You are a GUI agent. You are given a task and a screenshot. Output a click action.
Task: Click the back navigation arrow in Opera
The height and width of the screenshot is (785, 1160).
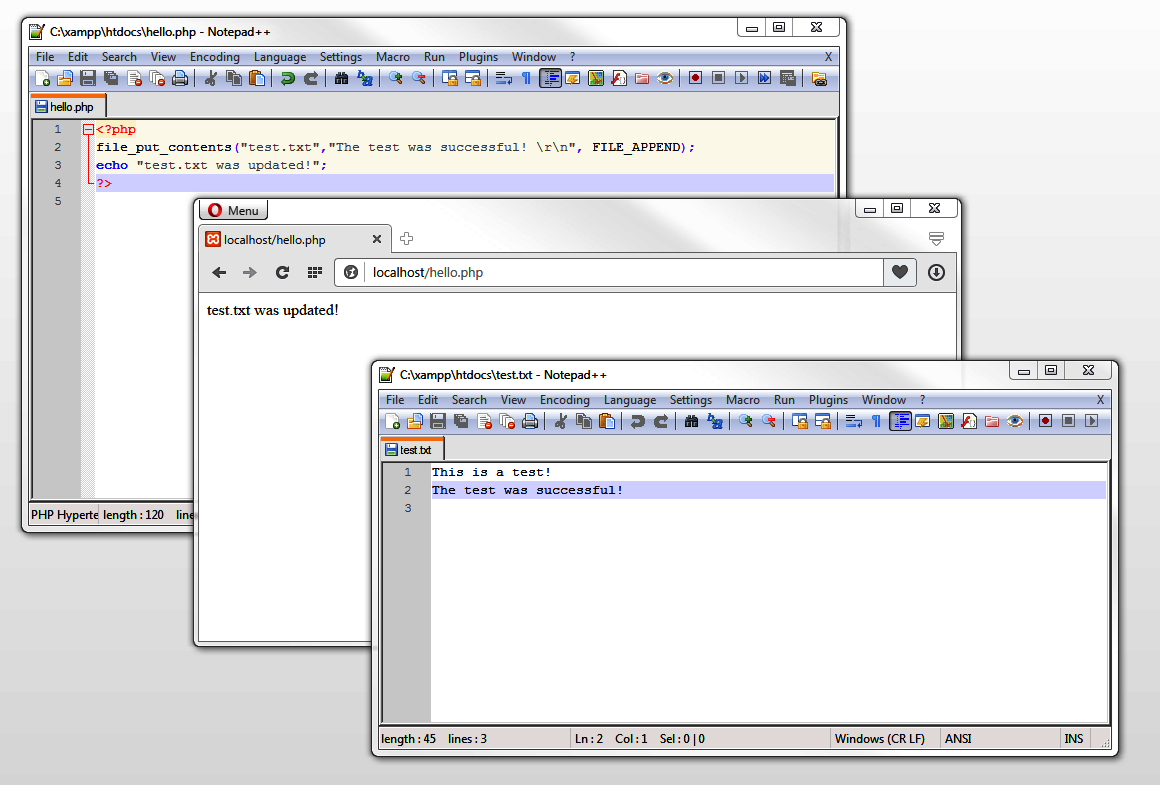pyautogui.click(x=220, y=272)
